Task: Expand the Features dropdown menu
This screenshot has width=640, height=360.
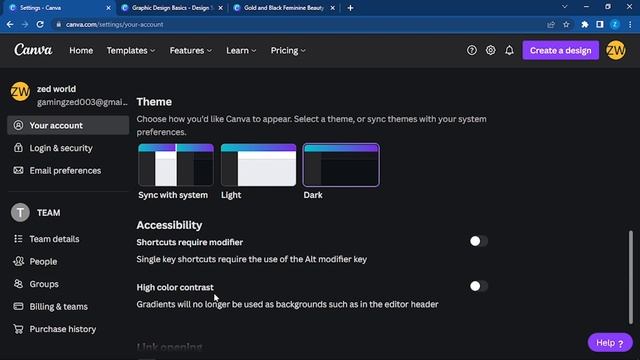Action: (191, 51)
